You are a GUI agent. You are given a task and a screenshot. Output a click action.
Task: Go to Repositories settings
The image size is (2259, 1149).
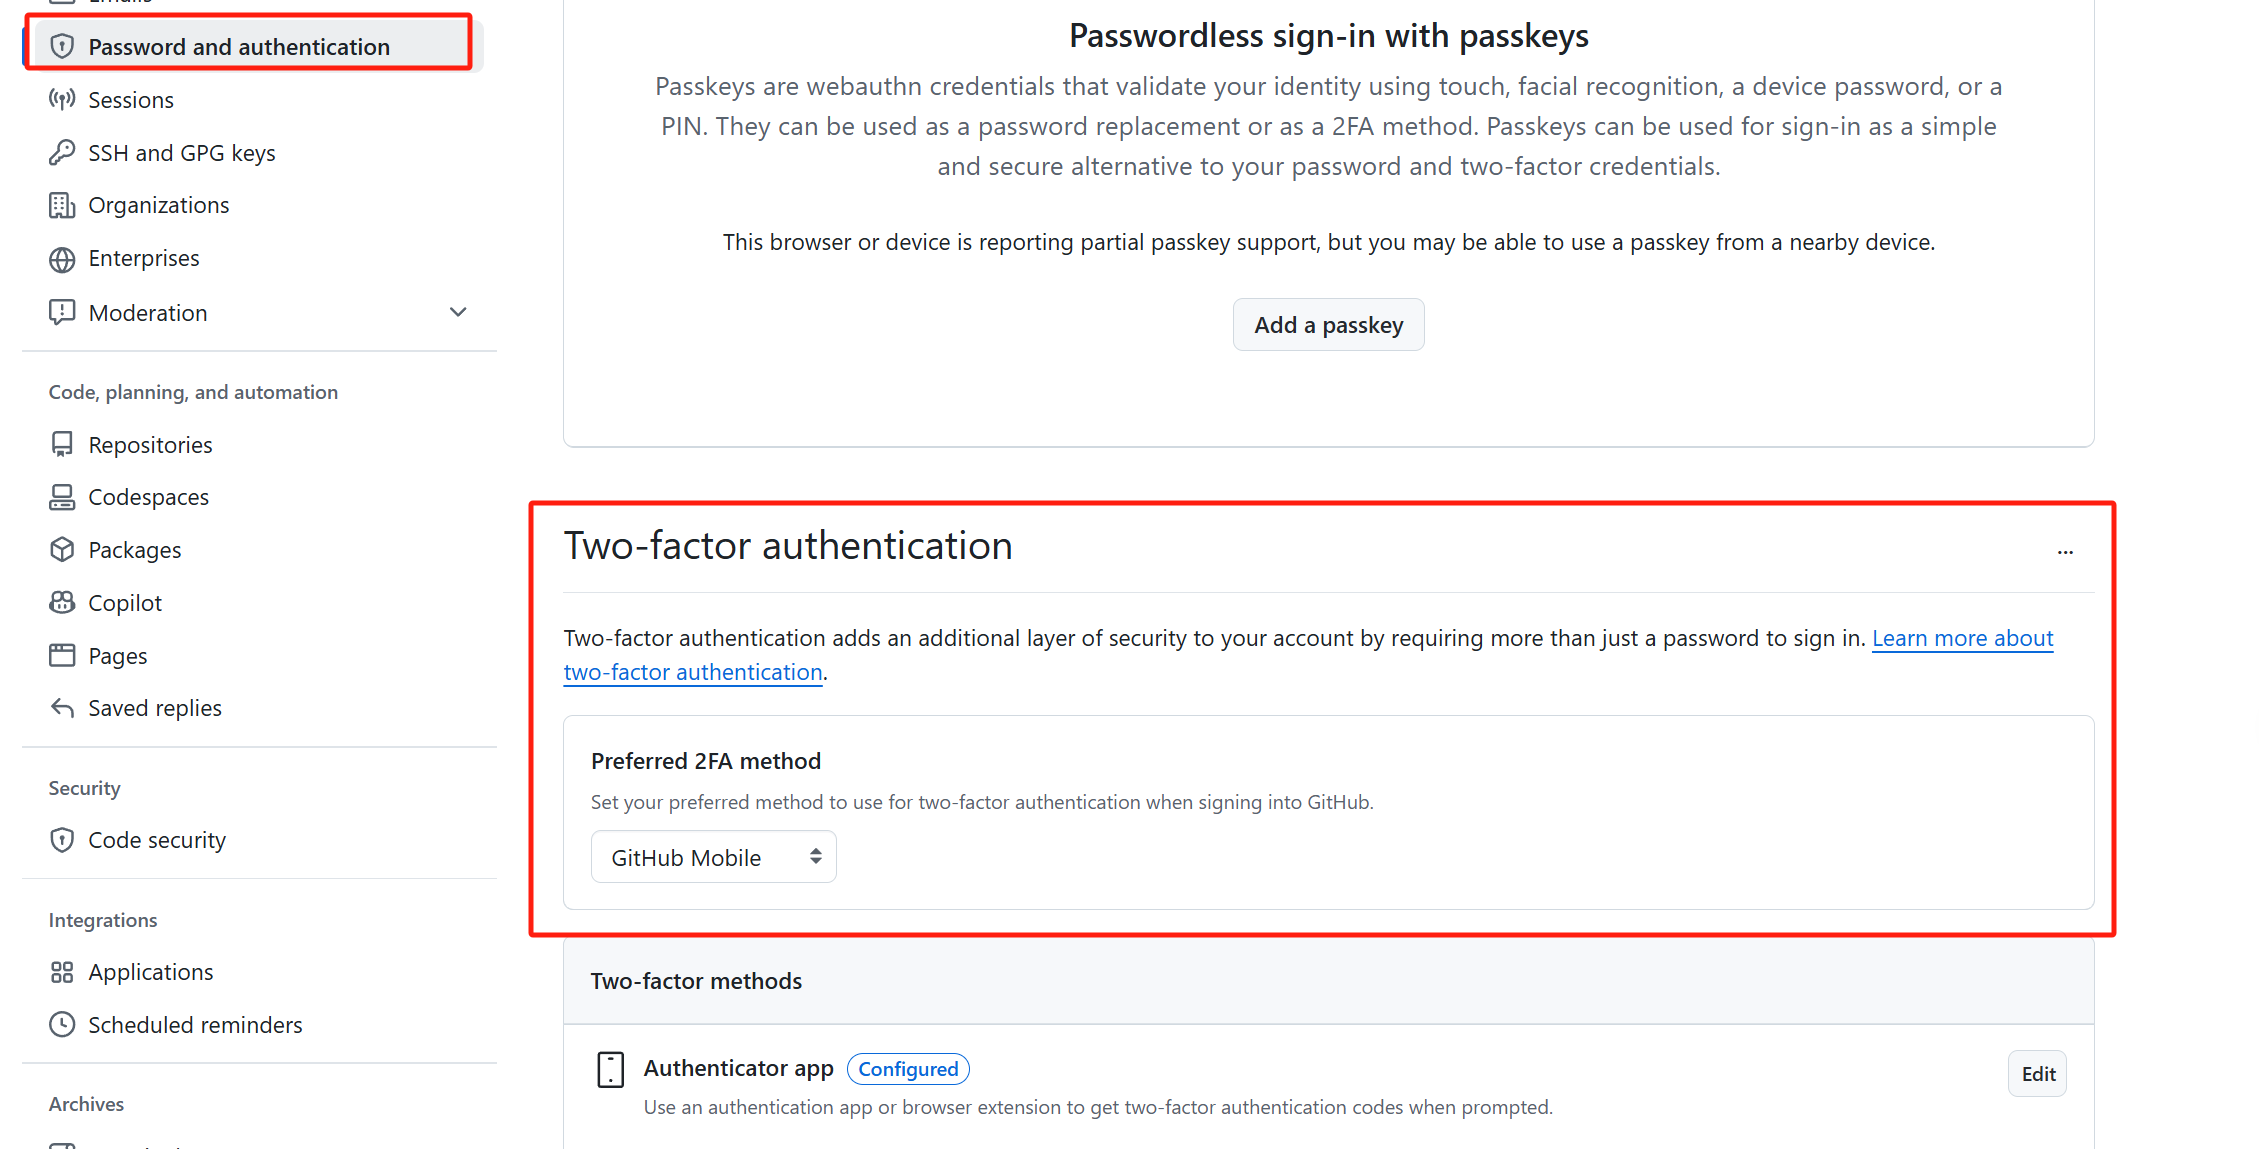150,445
